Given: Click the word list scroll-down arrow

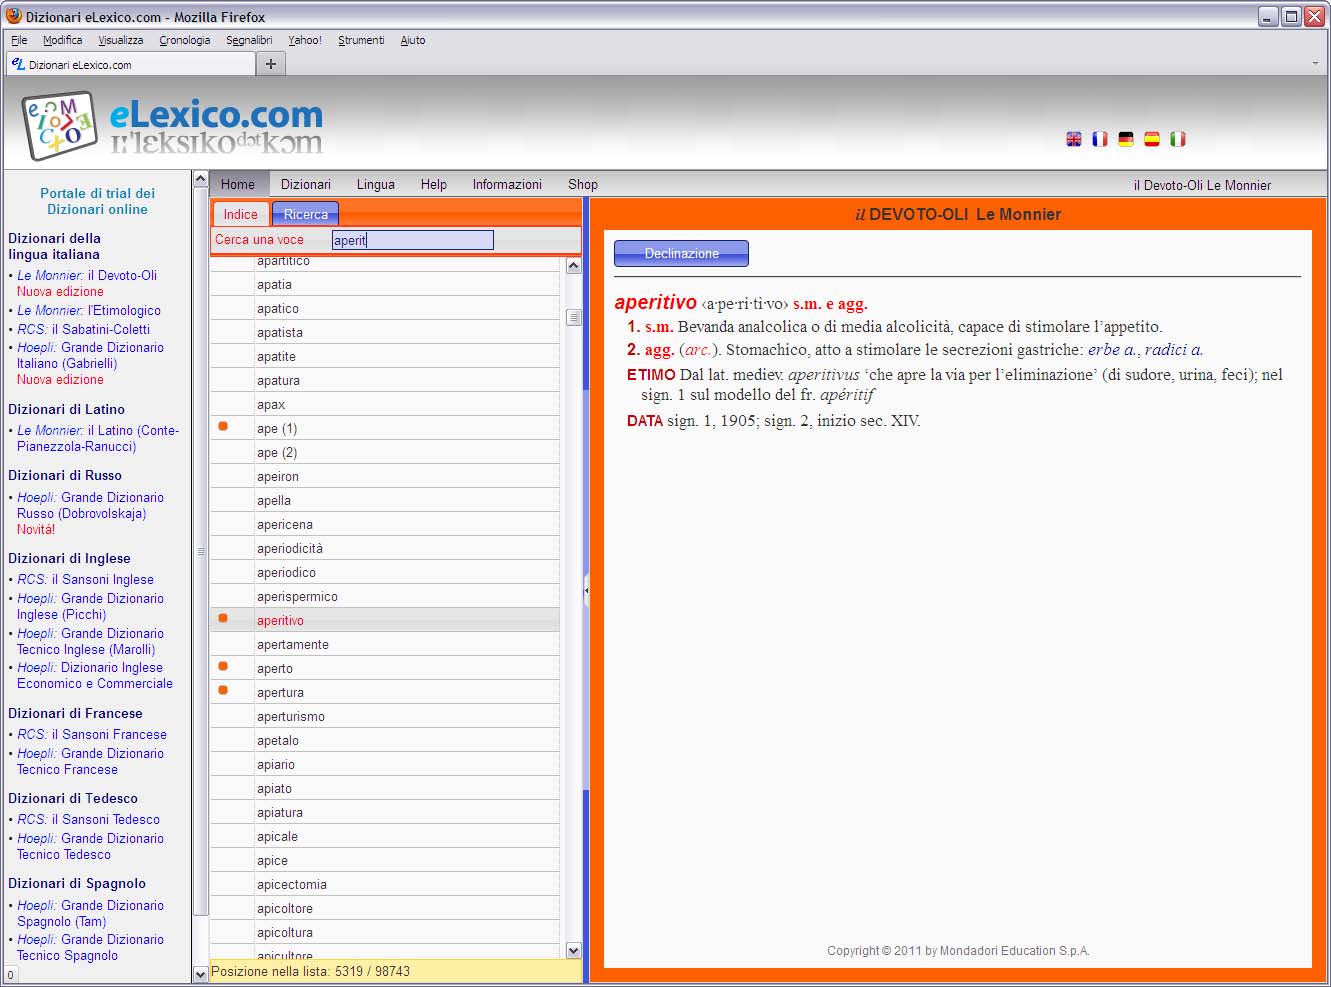Looking at the screenshot, I should click(573, 950).
